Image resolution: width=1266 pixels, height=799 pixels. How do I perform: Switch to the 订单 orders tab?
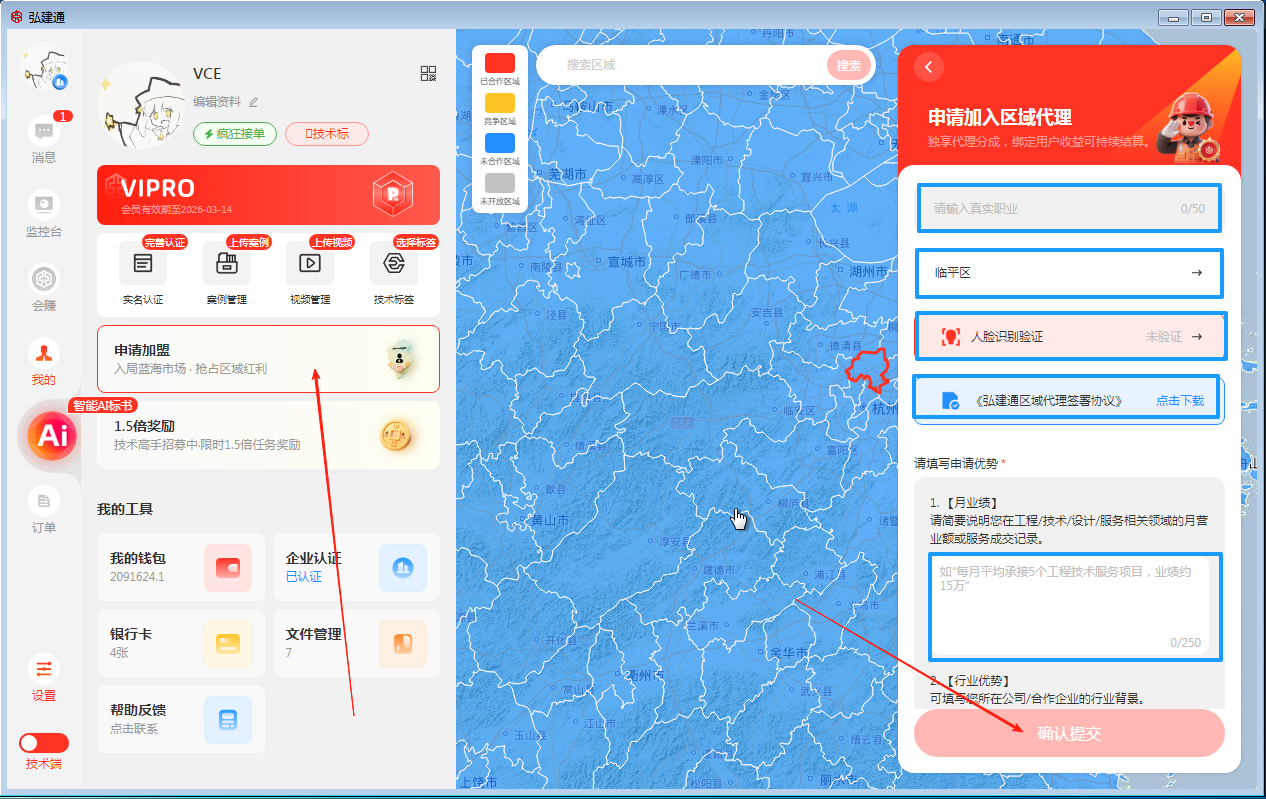click(x=43, y=502)
